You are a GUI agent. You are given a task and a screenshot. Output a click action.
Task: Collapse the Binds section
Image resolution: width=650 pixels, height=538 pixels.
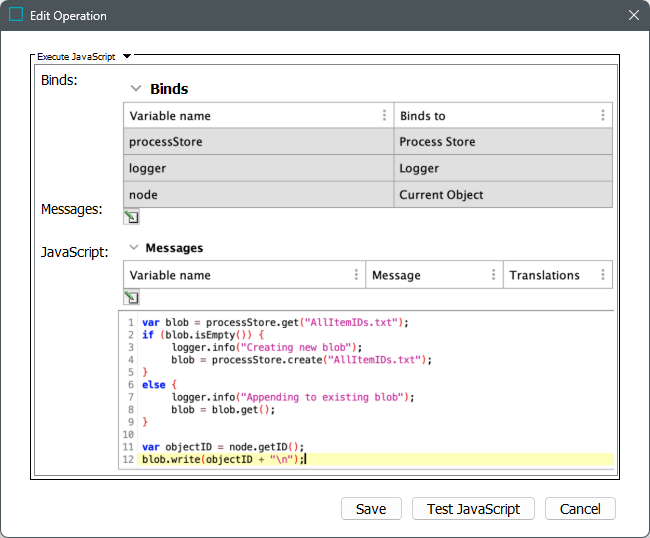tap(136, 89)
